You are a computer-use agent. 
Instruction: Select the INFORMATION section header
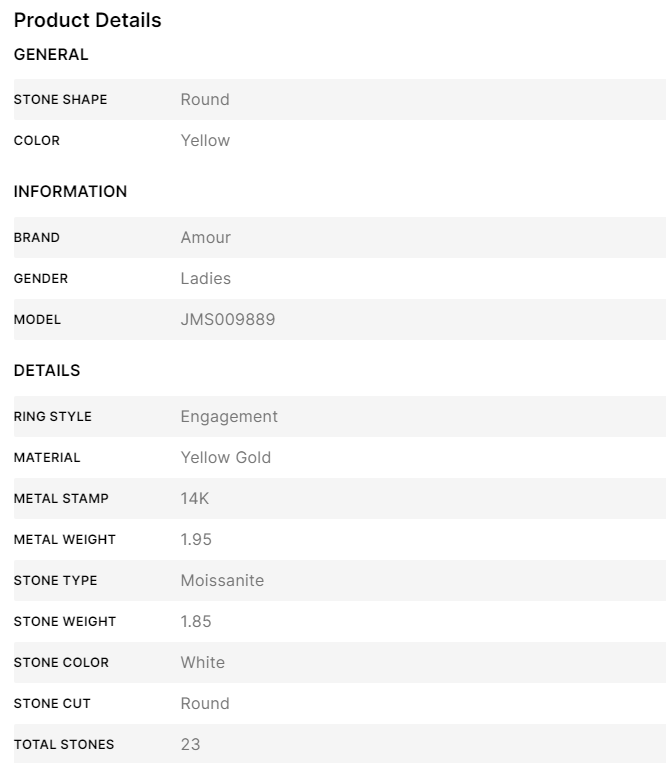pos(71,192)
